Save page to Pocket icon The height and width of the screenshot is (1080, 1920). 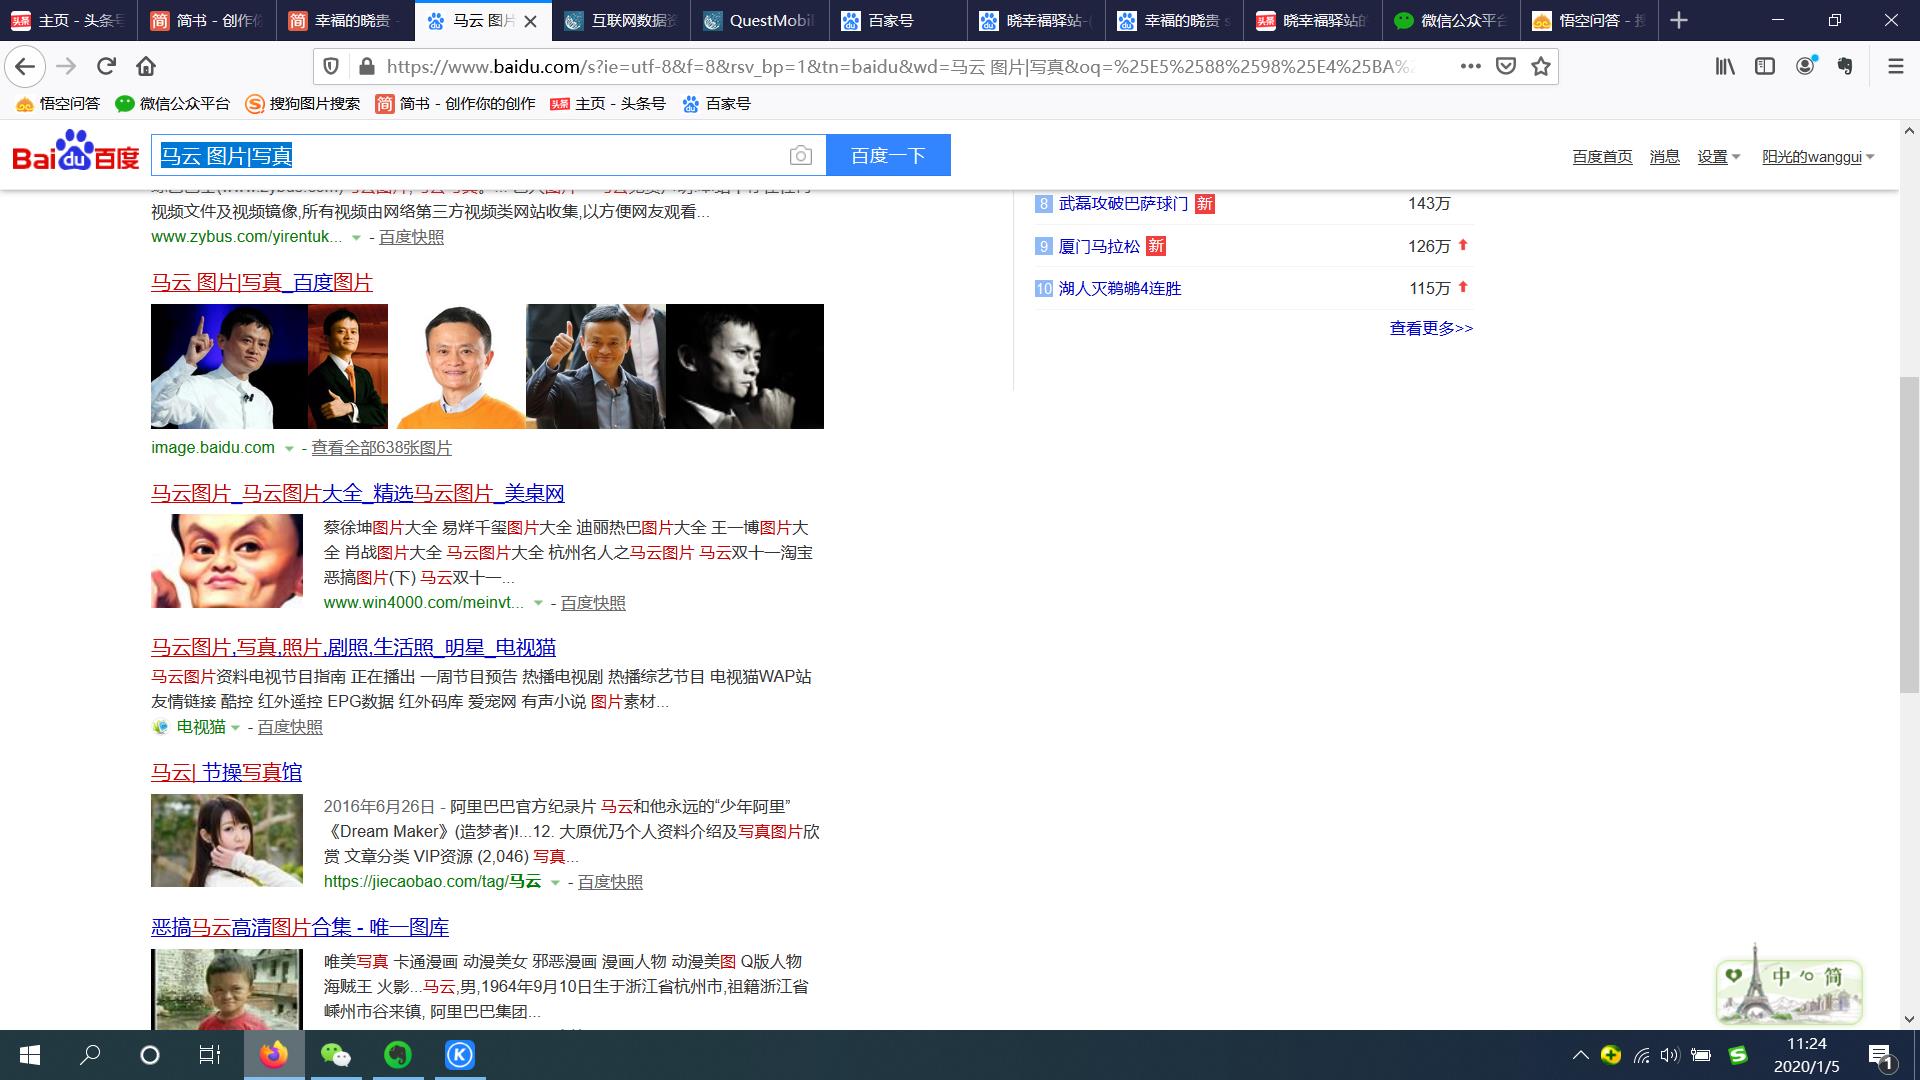click(x=1505, y=66)
